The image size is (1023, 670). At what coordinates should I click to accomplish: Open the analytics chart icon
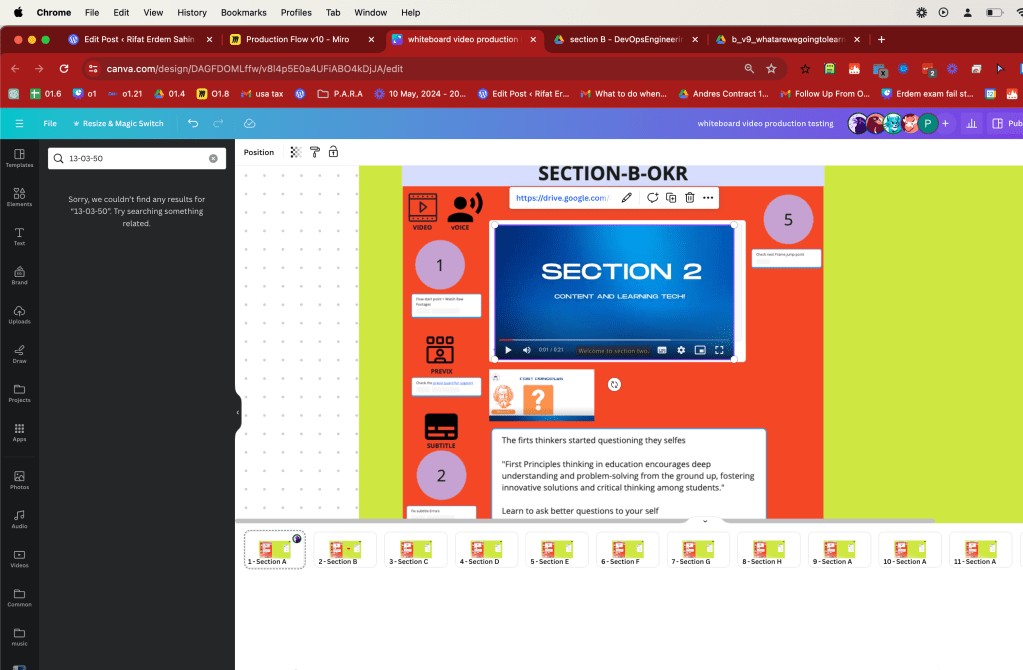(x=971, y=123)
